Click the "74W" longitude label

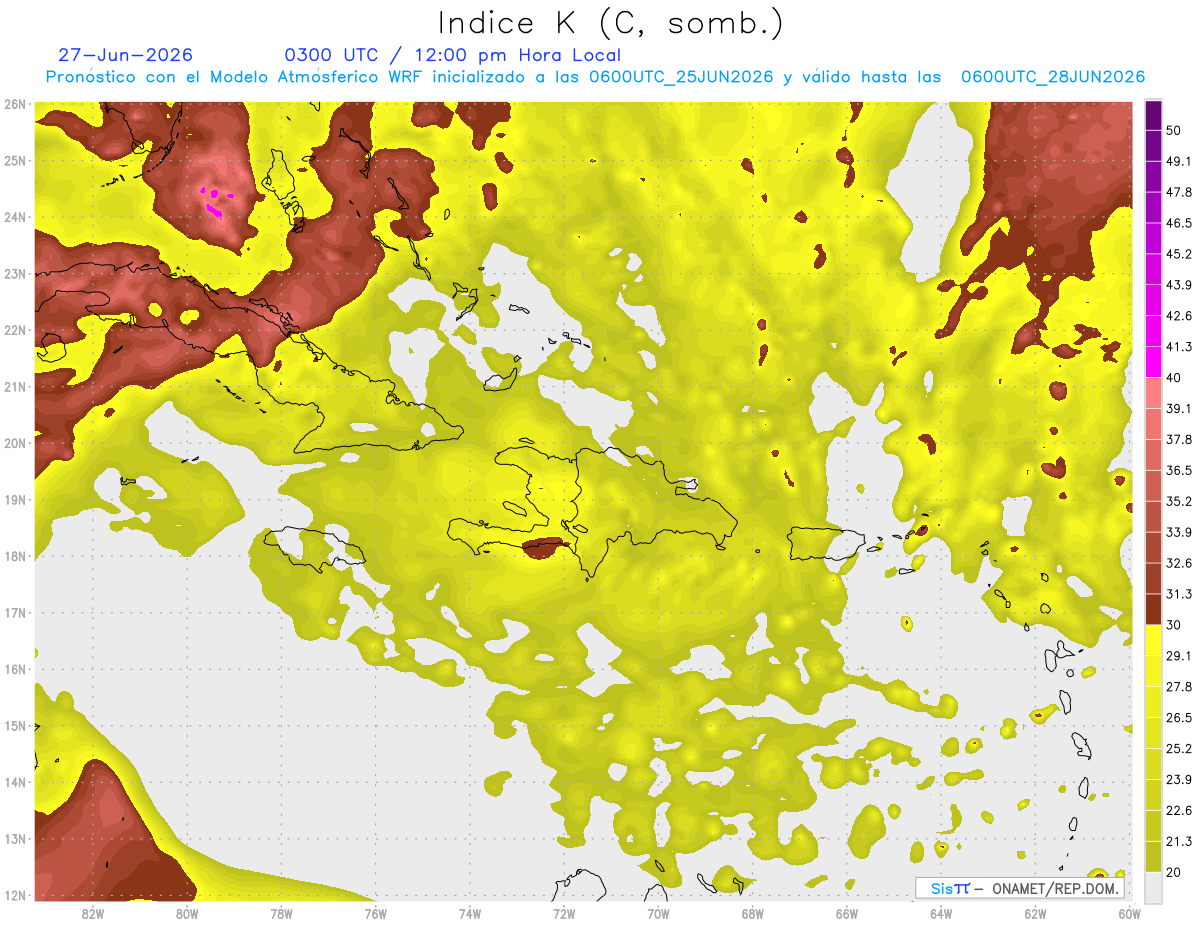click(x=470, y=914)
